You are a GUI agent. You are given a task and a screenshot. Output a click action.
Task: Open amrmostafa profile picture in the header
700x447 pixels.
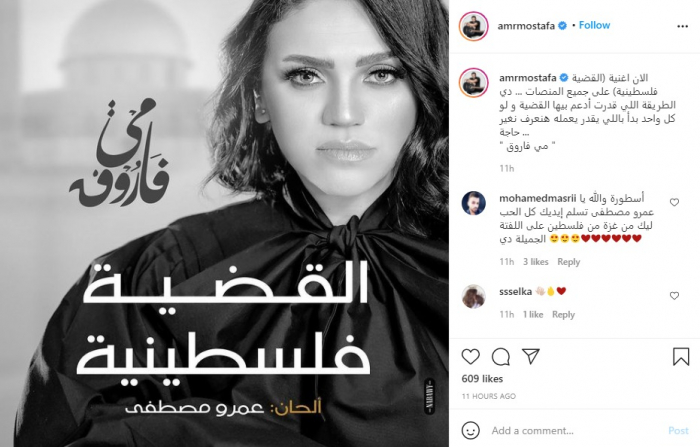point(473,26)
